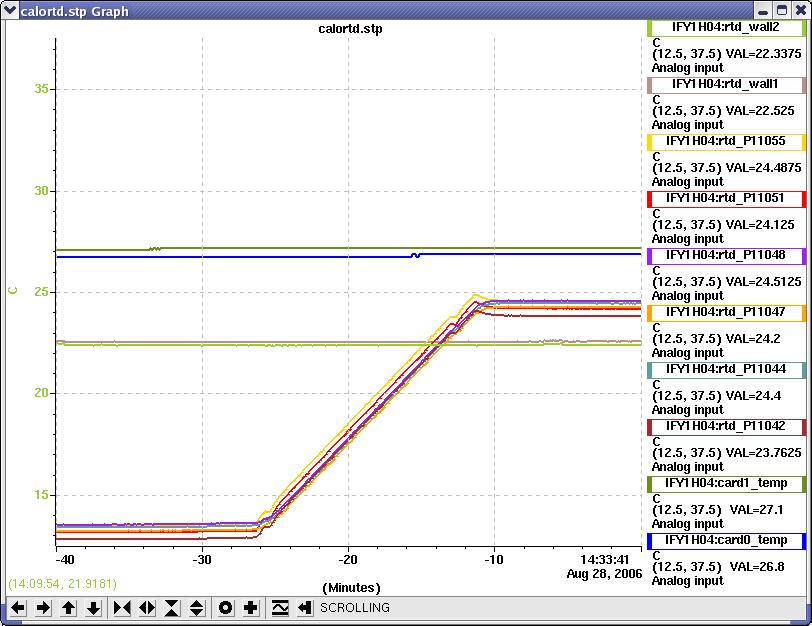Select the purple IFY1H04:rtd_P11048 legend entry
Screen dimensions: 812x626
tap(726, 255)
